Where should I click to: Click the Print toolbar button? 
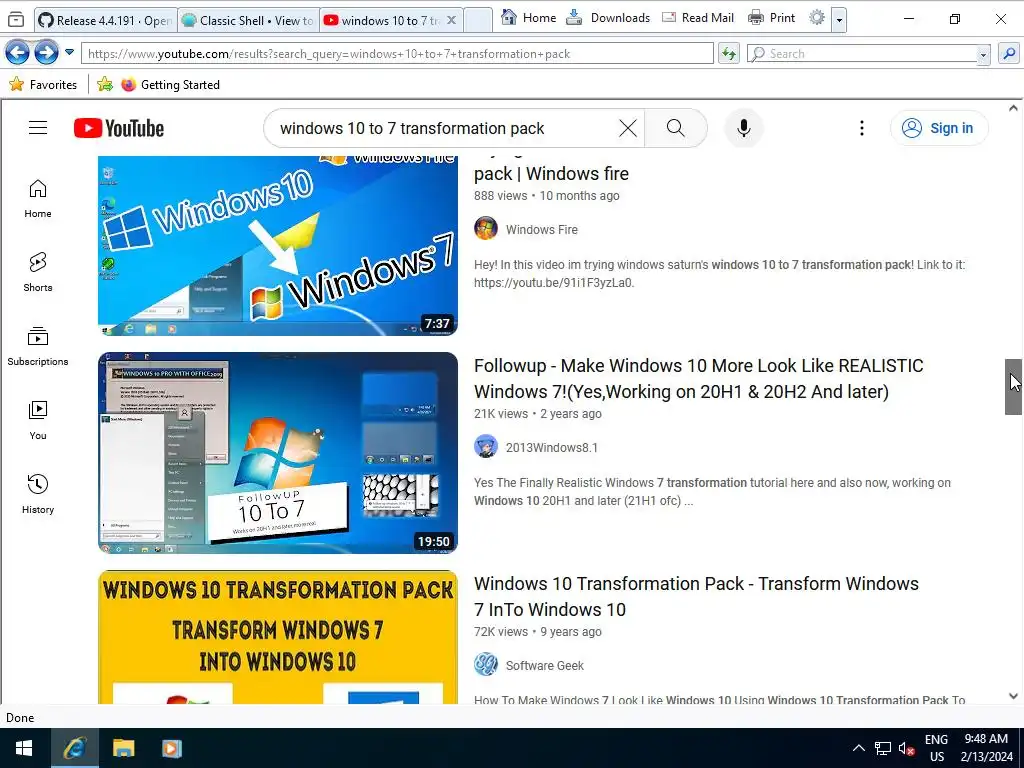tap(771, 18)
